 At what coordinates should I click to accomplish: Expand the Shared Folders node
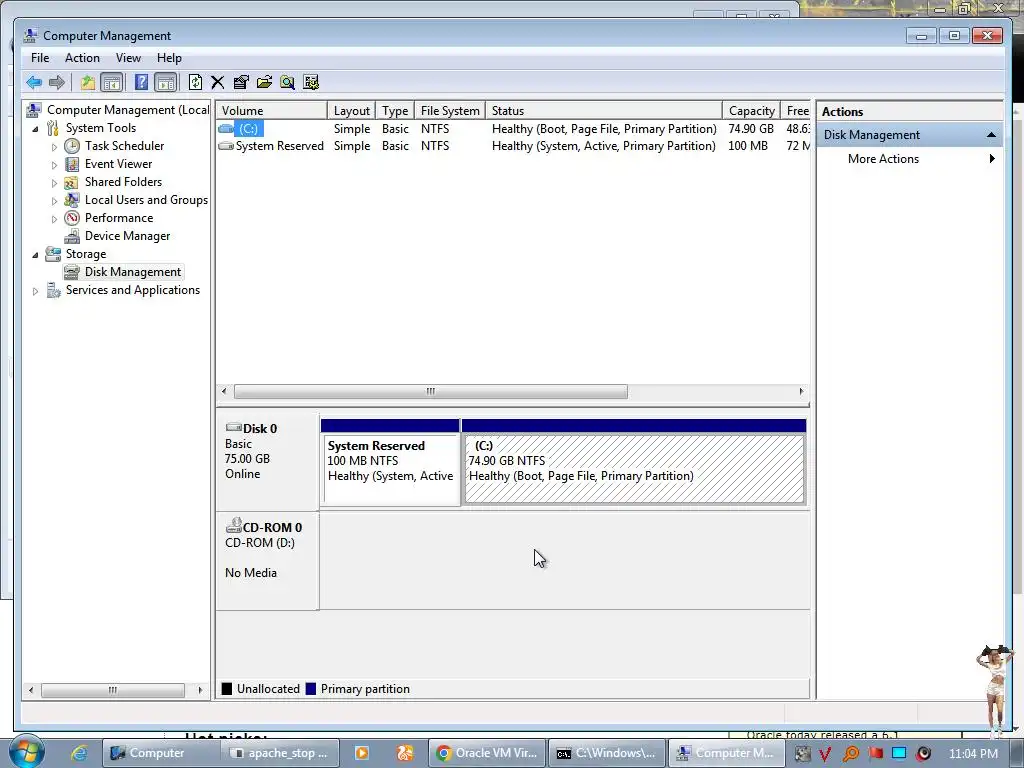pos(54,183)
